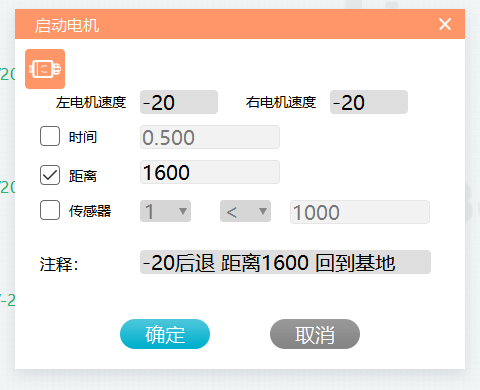Click the distance field showing 1600
The height and width of the screenshot is (390, 480).
(x=210, y=172)
